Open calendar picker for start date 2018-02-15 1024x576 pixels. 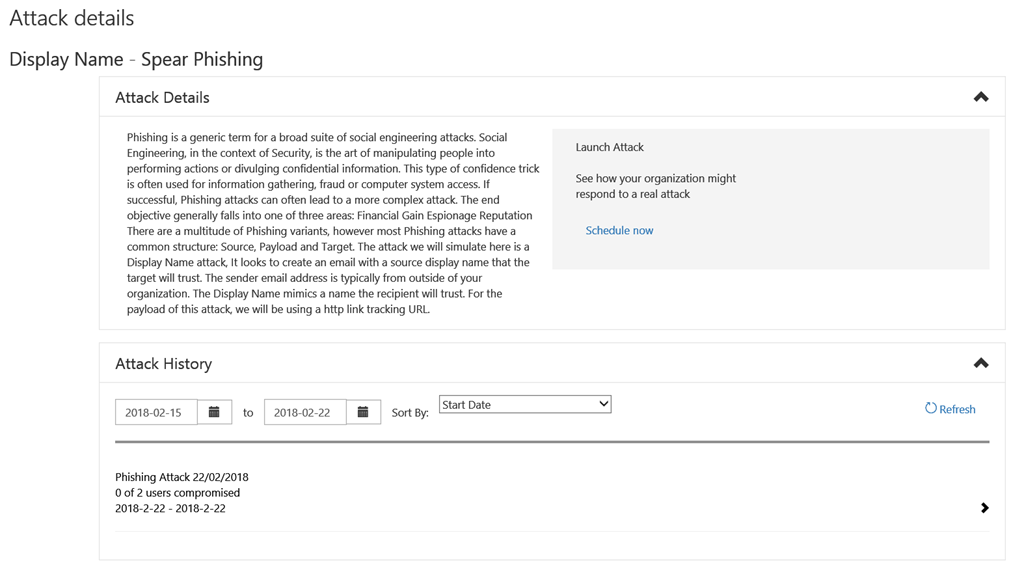214,412
